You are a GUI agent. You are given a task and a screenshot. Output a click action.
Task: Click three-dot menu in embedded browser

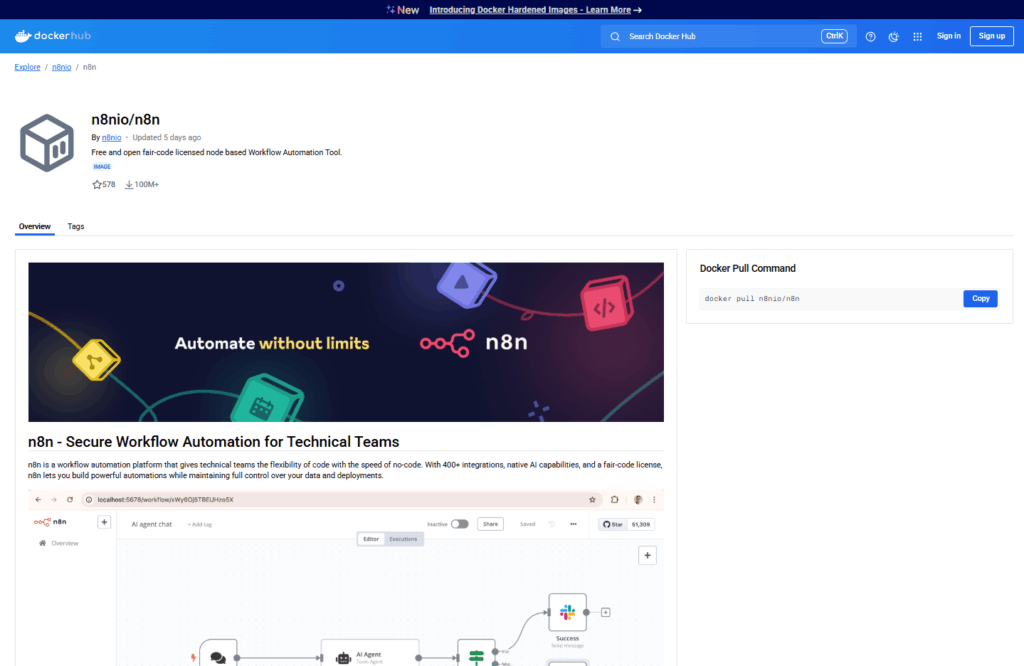click(654, 500)
